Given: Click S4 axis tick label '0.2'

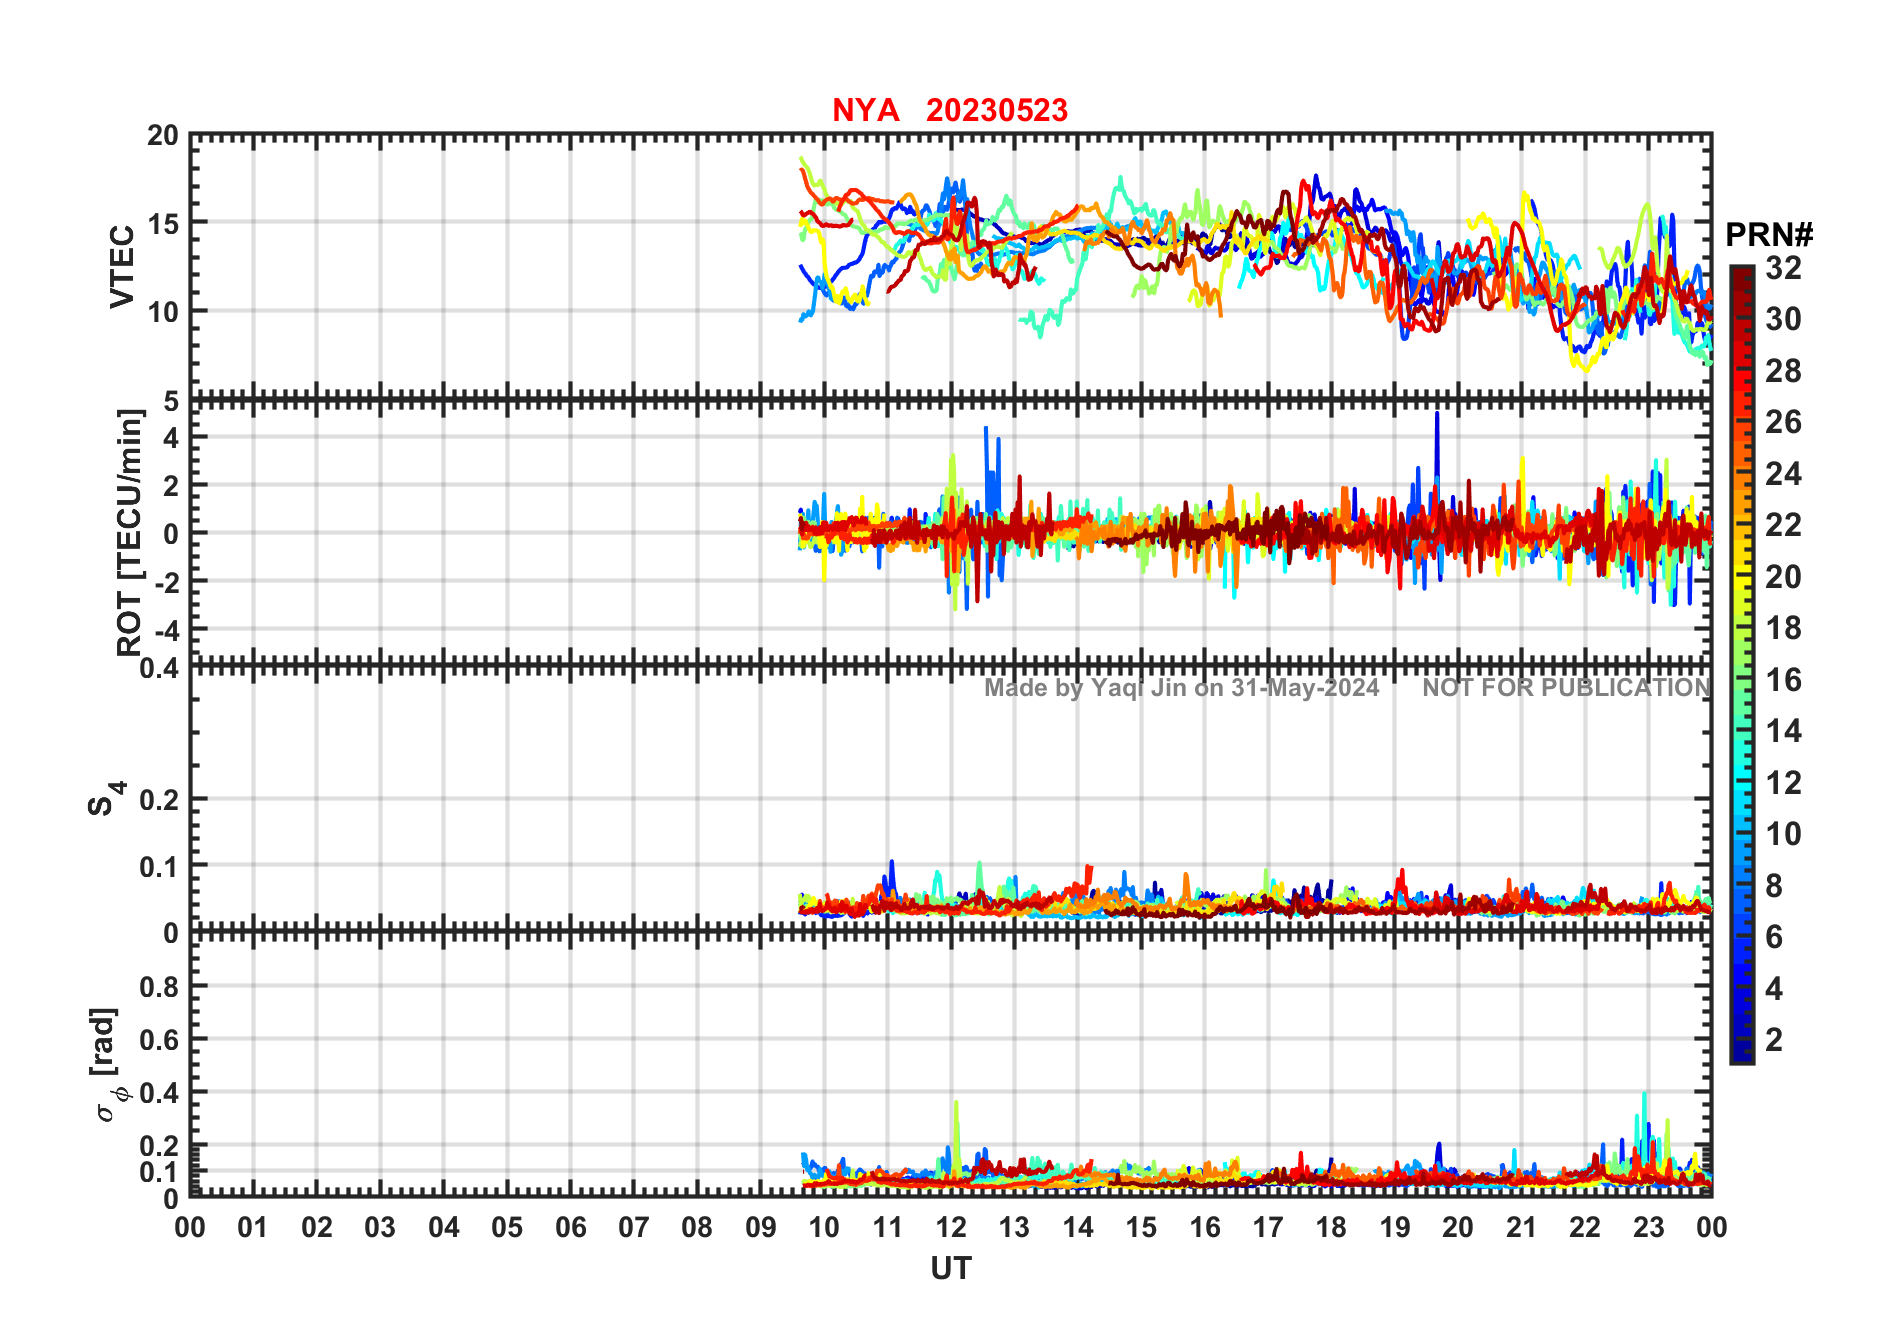Looking at the screenshot, I should click(159, 800).
